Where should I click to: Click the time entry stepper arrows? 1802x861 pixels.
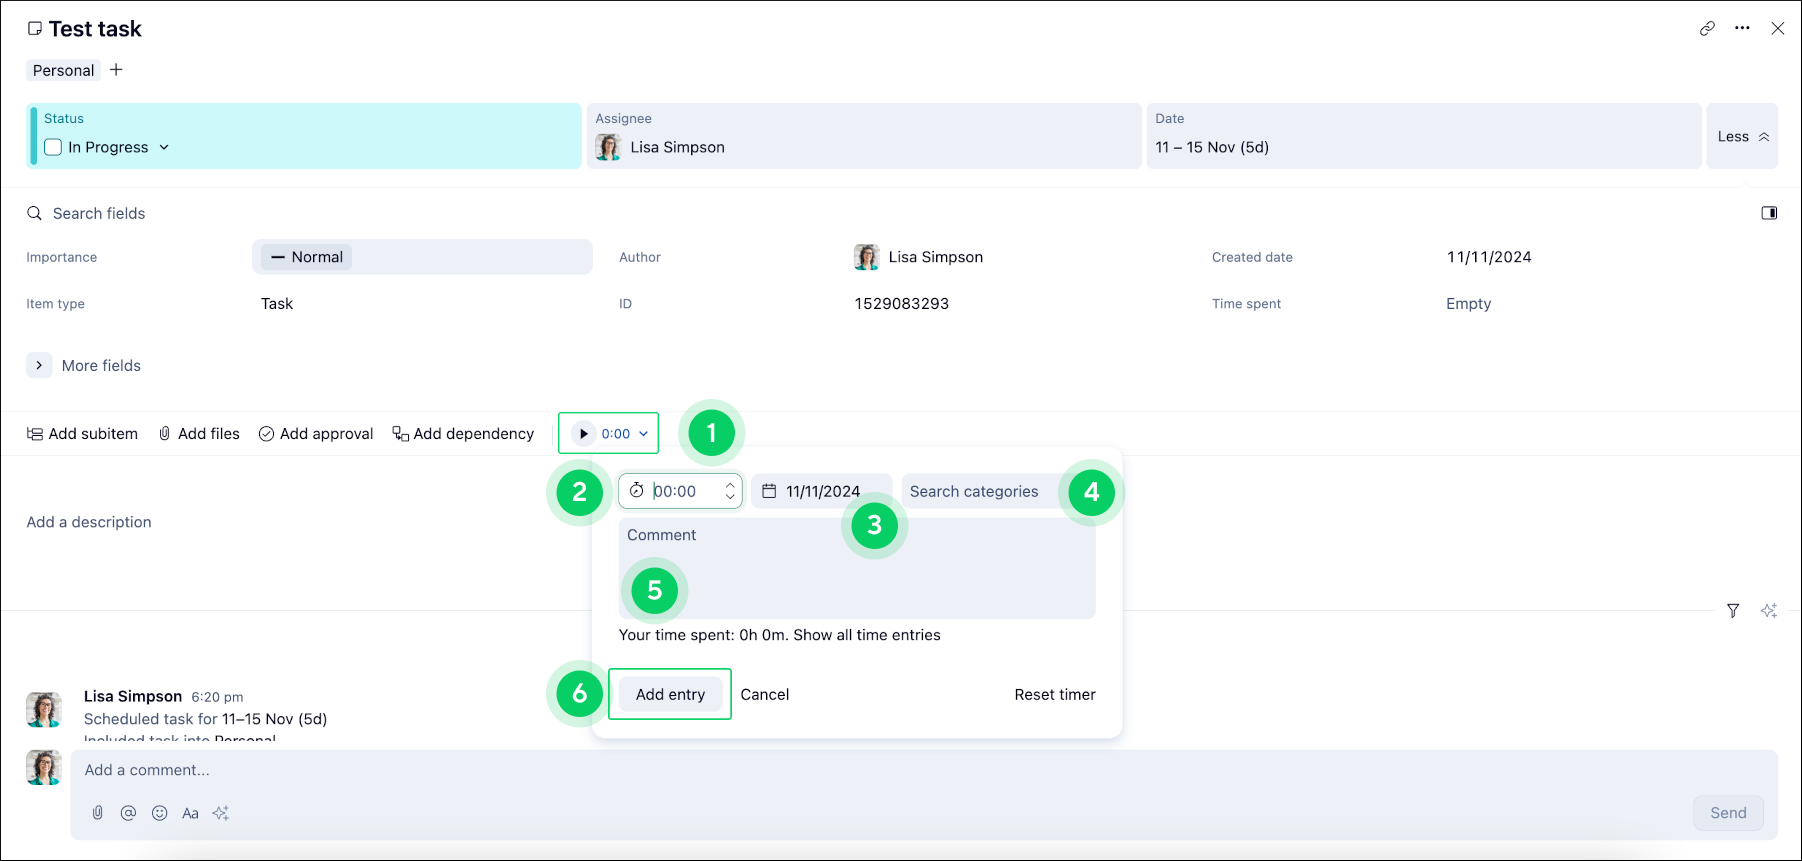coord(730,491)
